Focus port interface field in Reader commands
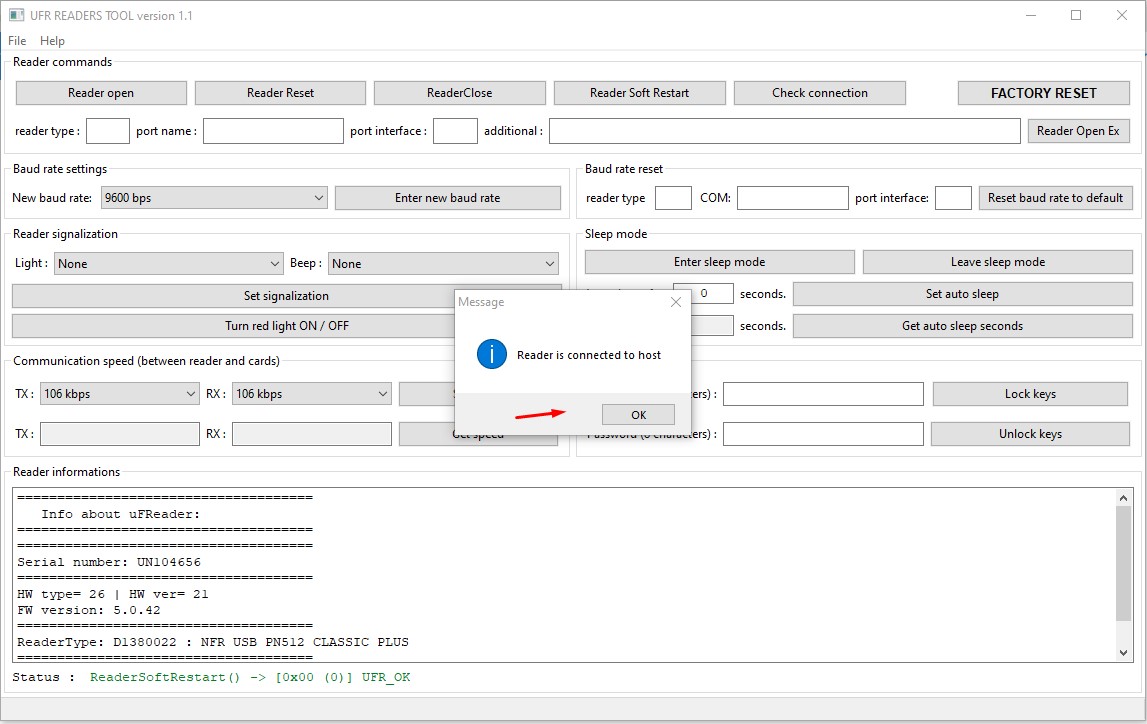This screenshot has height=724, width=1147. click(x=455, y=131)
